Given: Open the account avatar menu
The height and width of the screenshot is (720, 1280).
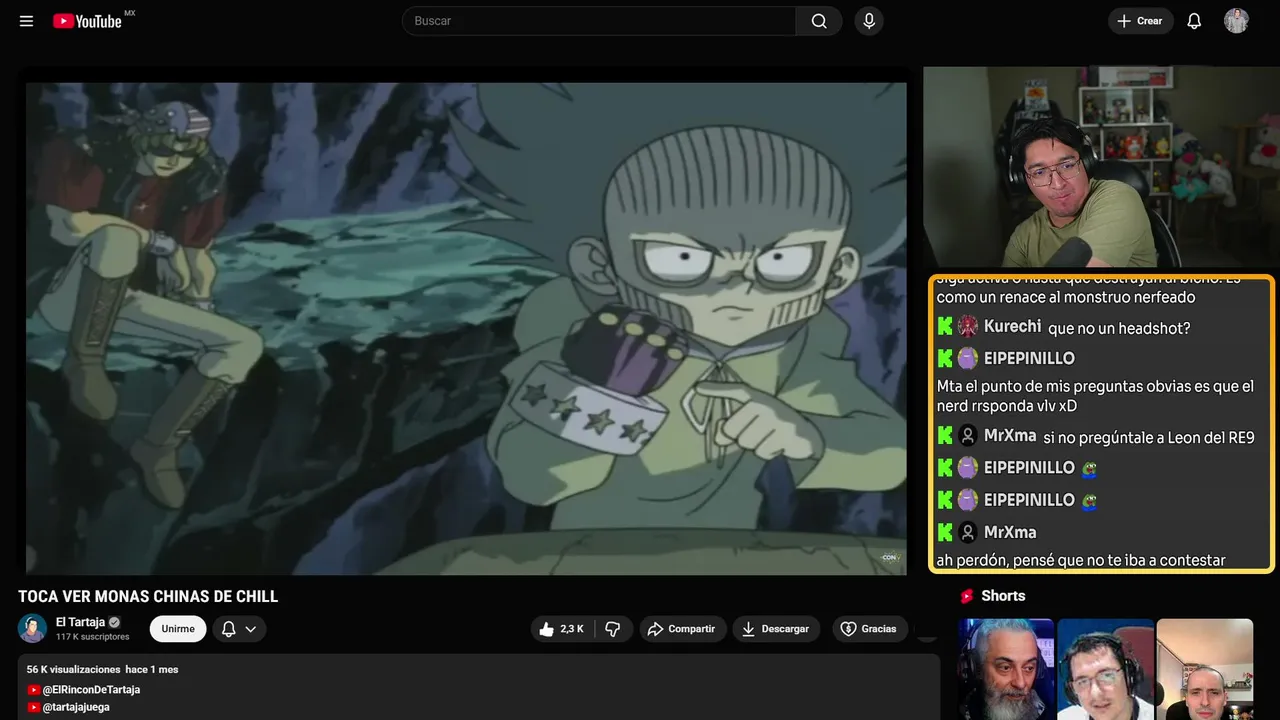Looking at the screenshot, I should coord(1236,21).
